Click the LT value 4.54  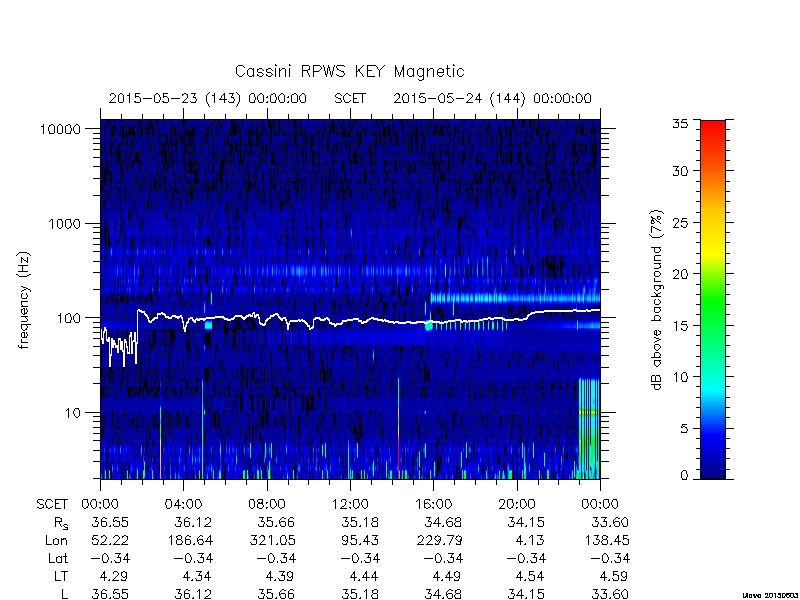point(531,576)
